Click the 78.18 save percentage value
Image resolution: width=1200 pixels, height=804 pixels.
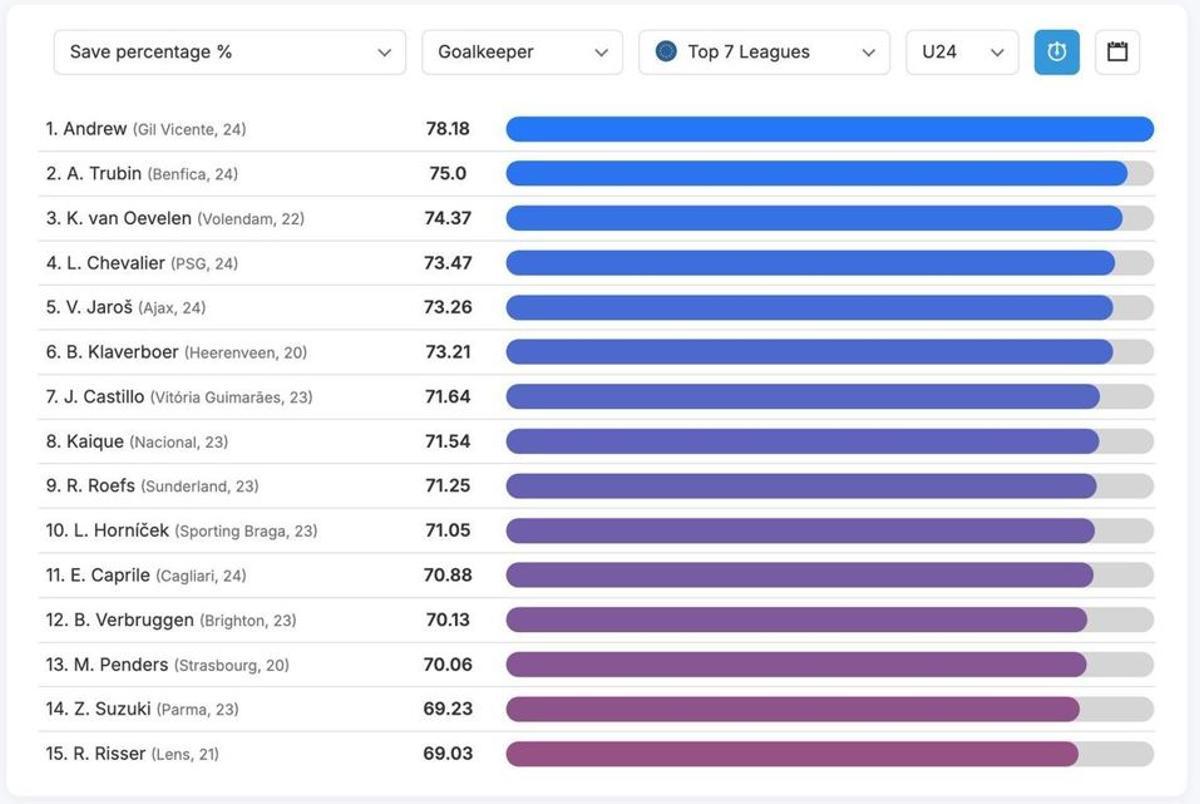448,129
